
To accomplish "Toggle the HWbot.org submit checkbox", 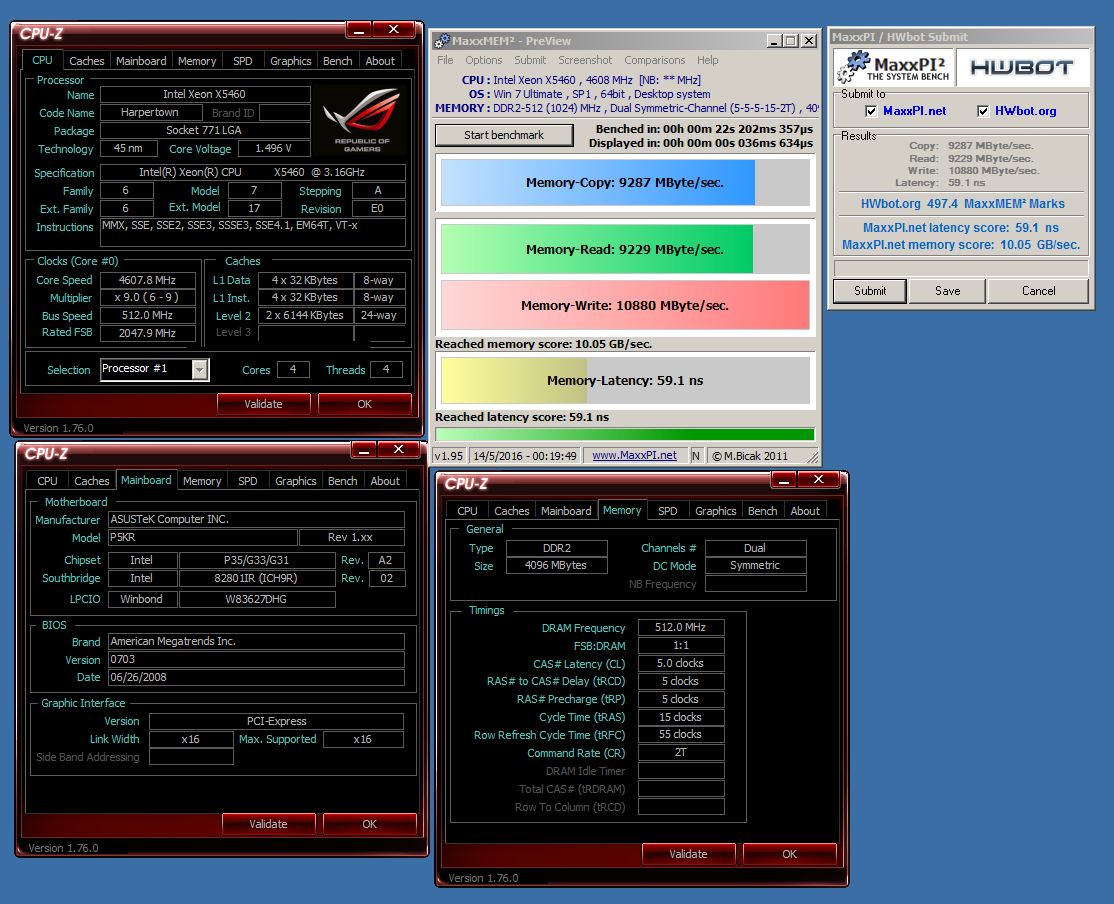I will (x=983, y=111).
